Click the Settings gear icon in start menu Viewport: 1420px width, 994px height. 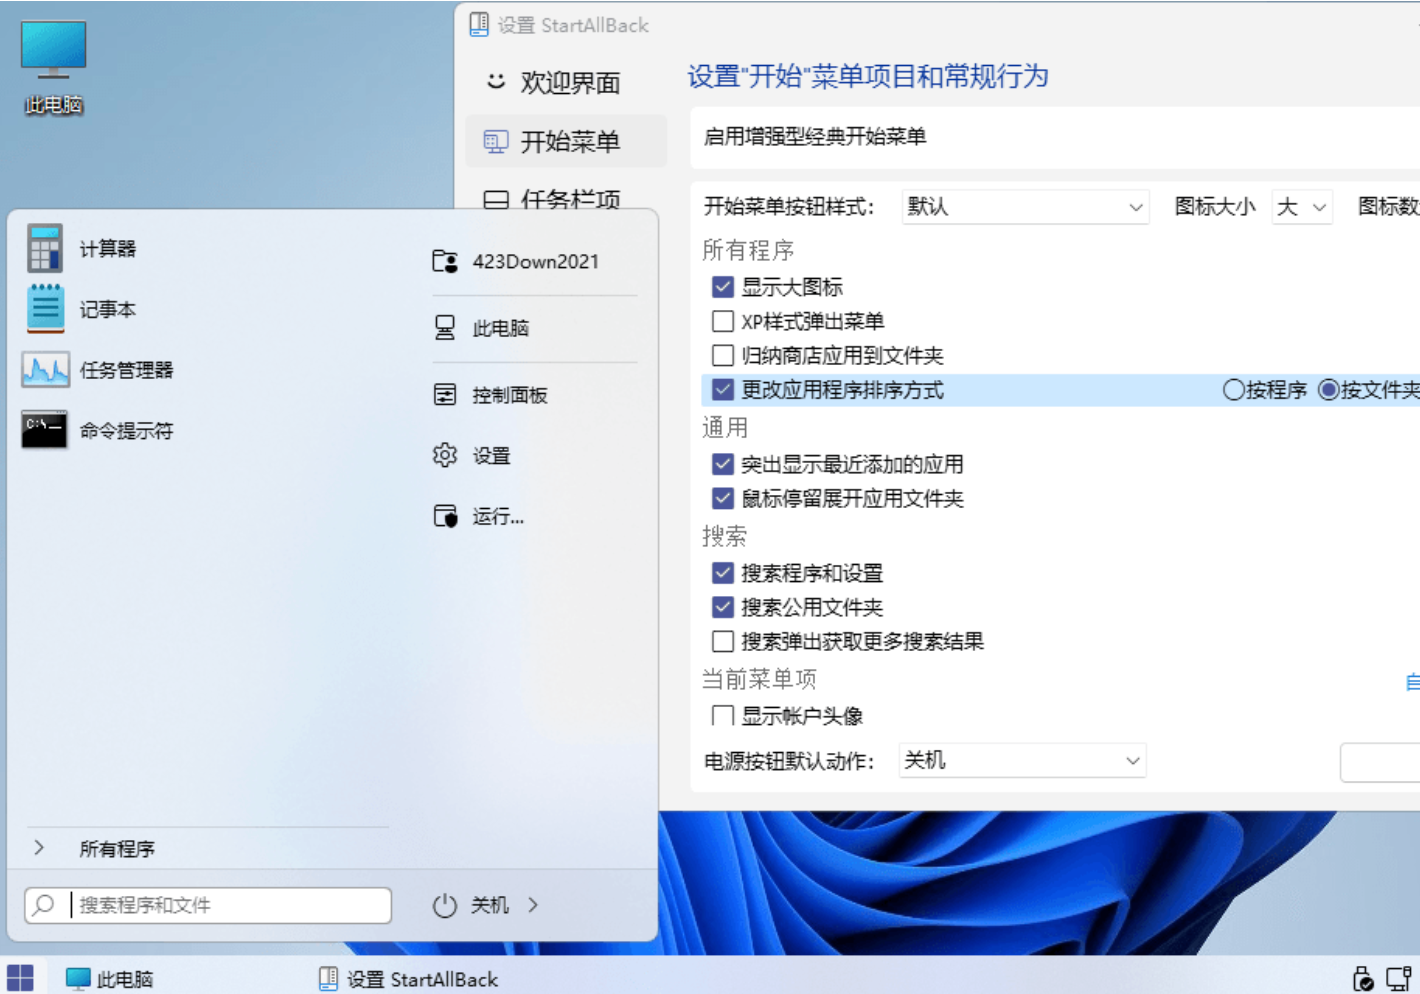(445, 455)
